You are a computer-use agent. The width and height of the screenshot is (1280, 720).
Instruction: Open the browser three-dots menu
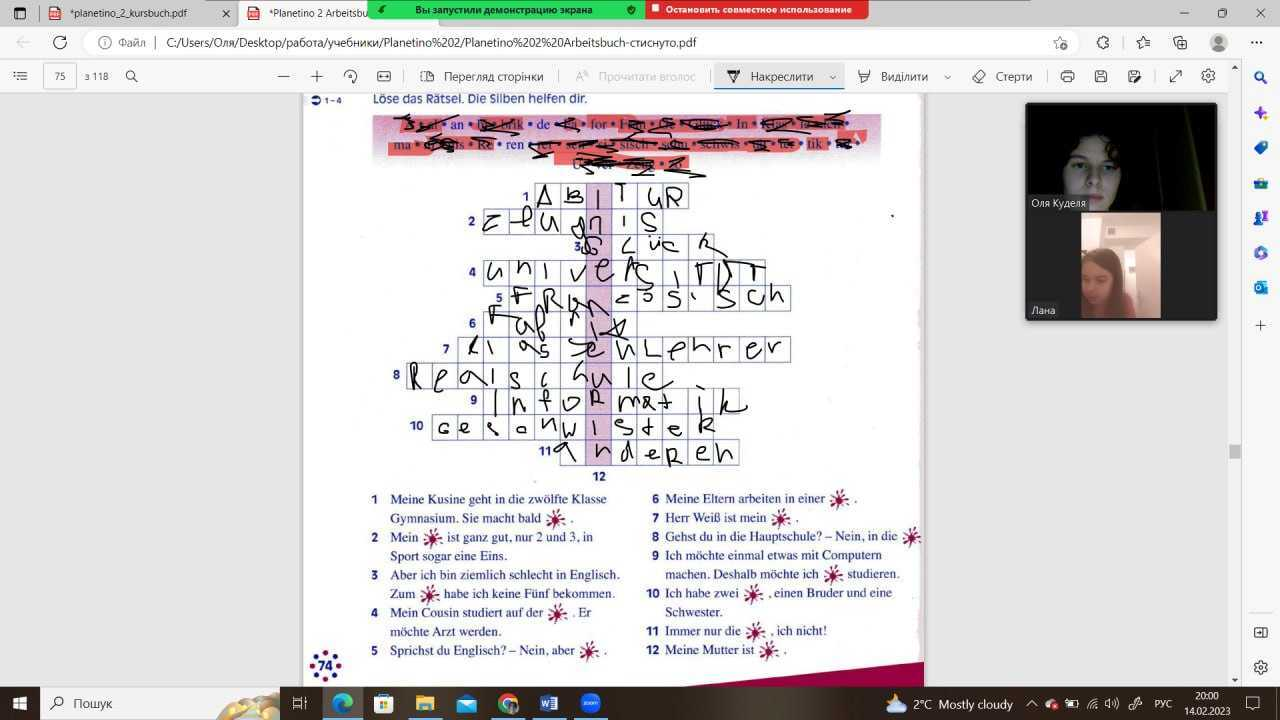point(1257,42)
